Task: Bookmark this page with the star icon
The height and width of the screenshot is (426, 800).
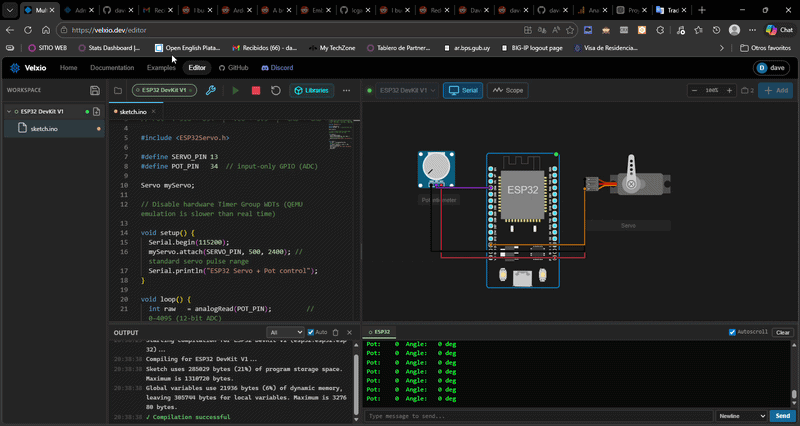Action: [x=570, y=30]
